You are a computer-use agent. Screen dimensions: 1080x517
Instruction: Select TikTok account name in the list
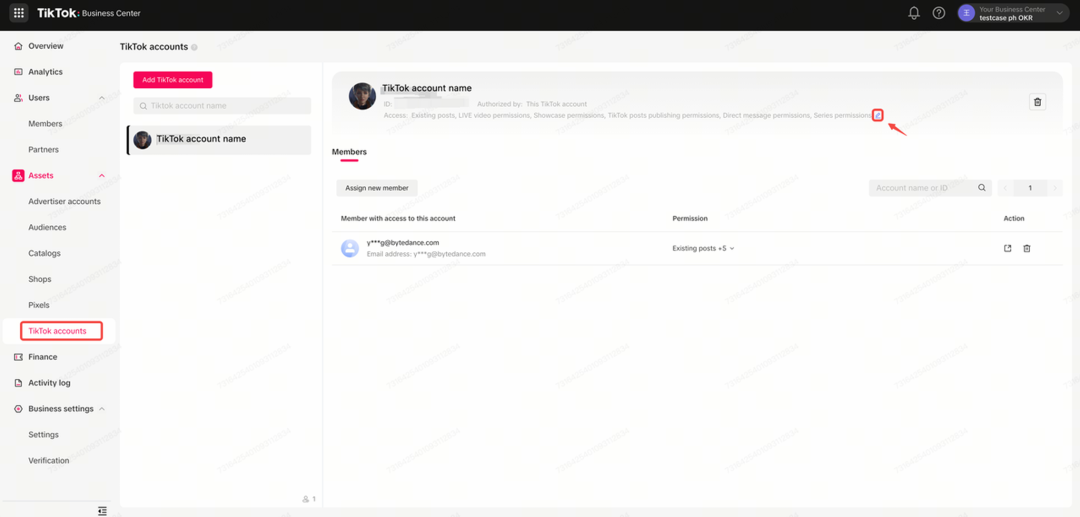tap(220, 140)
